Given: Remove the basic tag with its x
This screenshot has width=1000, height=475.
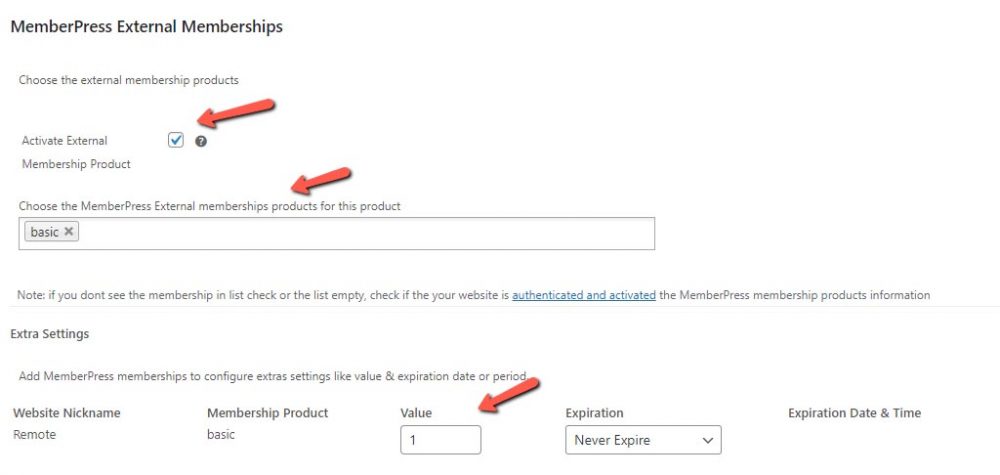Looking at the screenshot, I should click(x=68, y=232).
